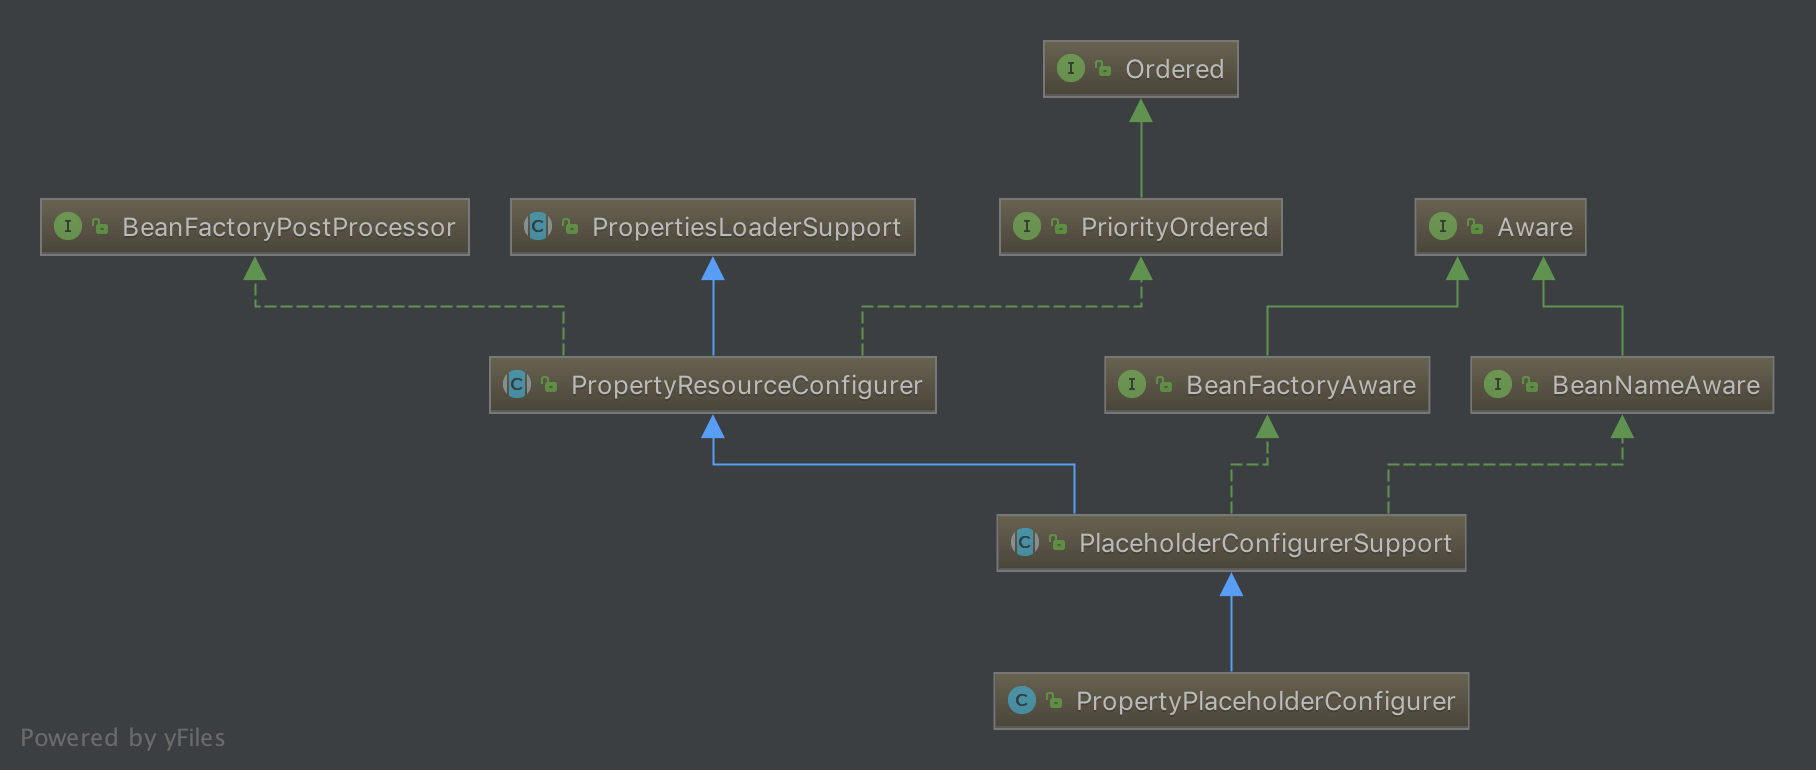Click the abstract class icon on PropertiesLoaderSupport
The height and width of the screenshot is (770, 1816).
(537, 227)
